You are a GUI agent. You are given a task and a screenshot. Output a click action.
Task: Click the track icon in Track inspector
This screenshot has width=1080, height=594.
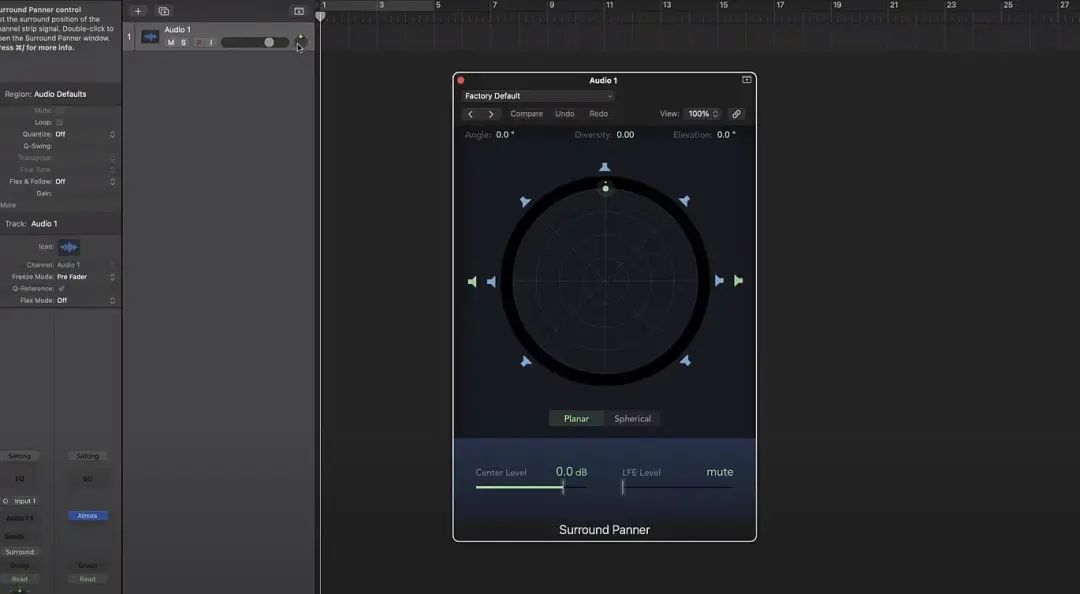coord(69,247)
